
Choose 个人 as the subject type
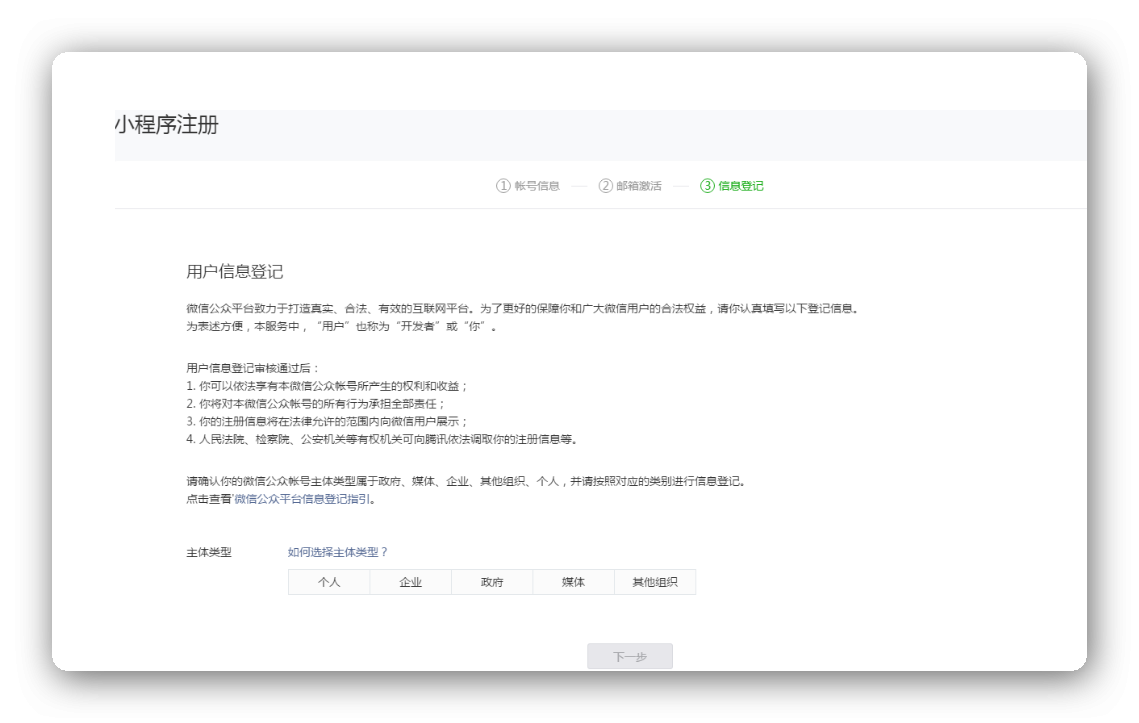point(329,582)
